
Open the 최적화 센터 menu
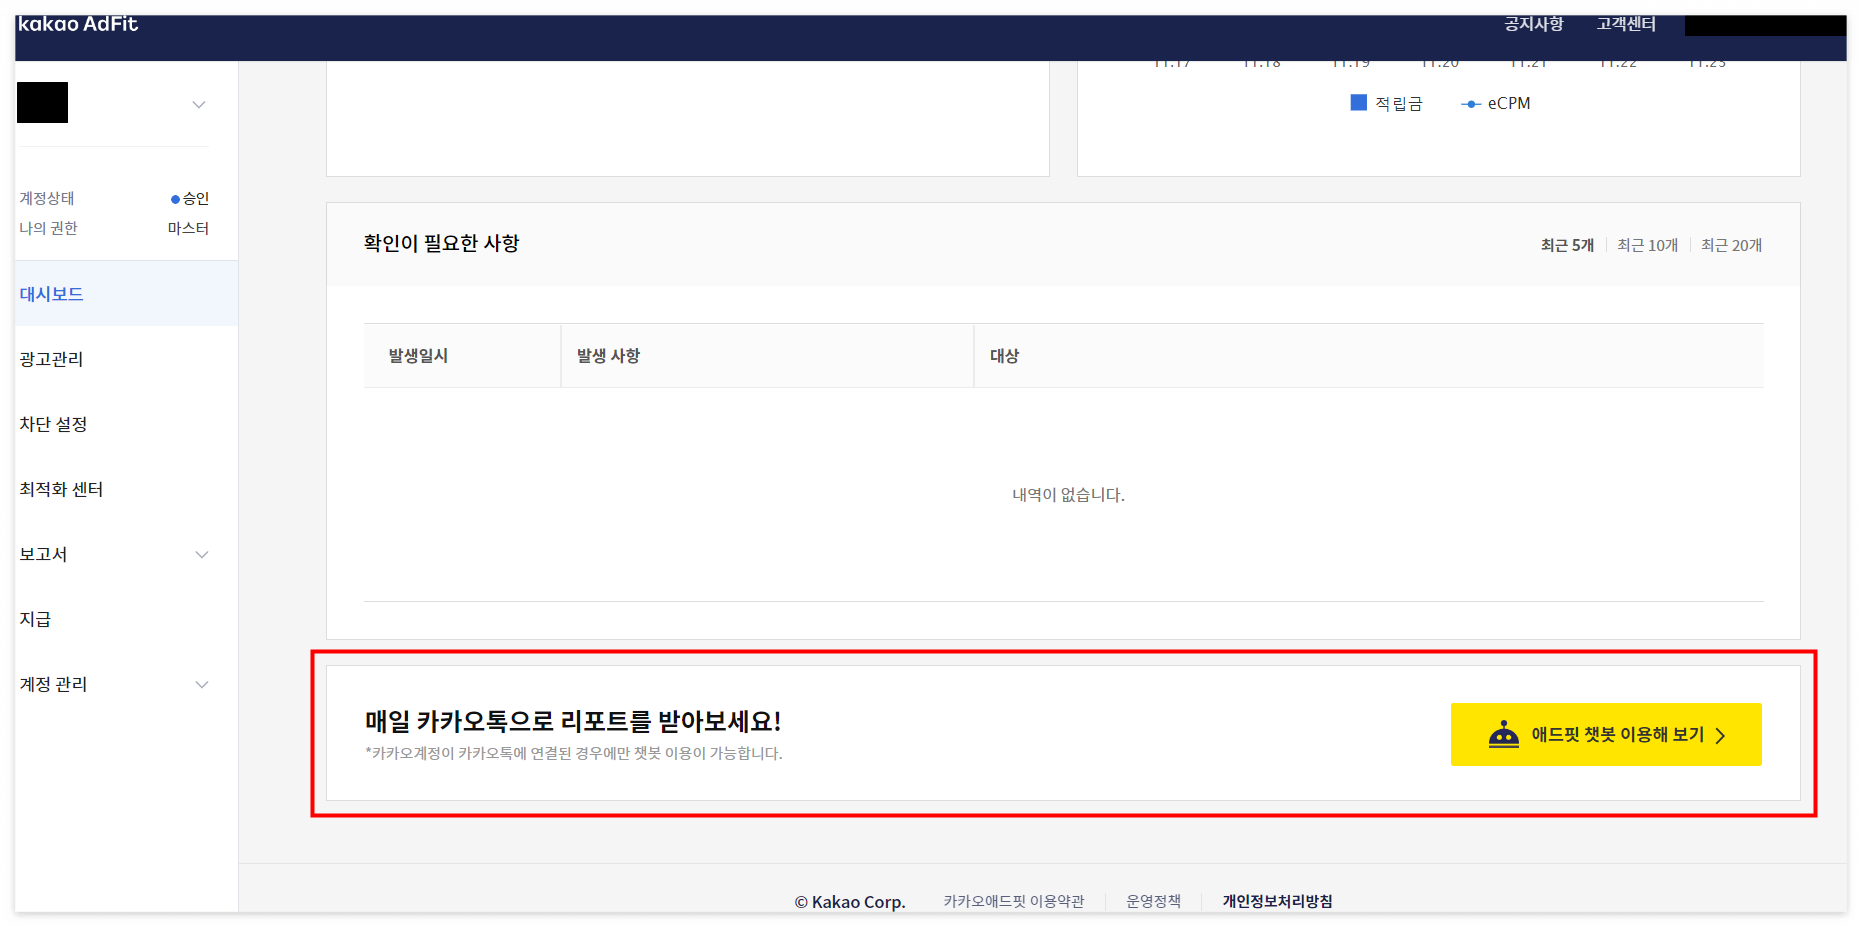tap(126, 489)
